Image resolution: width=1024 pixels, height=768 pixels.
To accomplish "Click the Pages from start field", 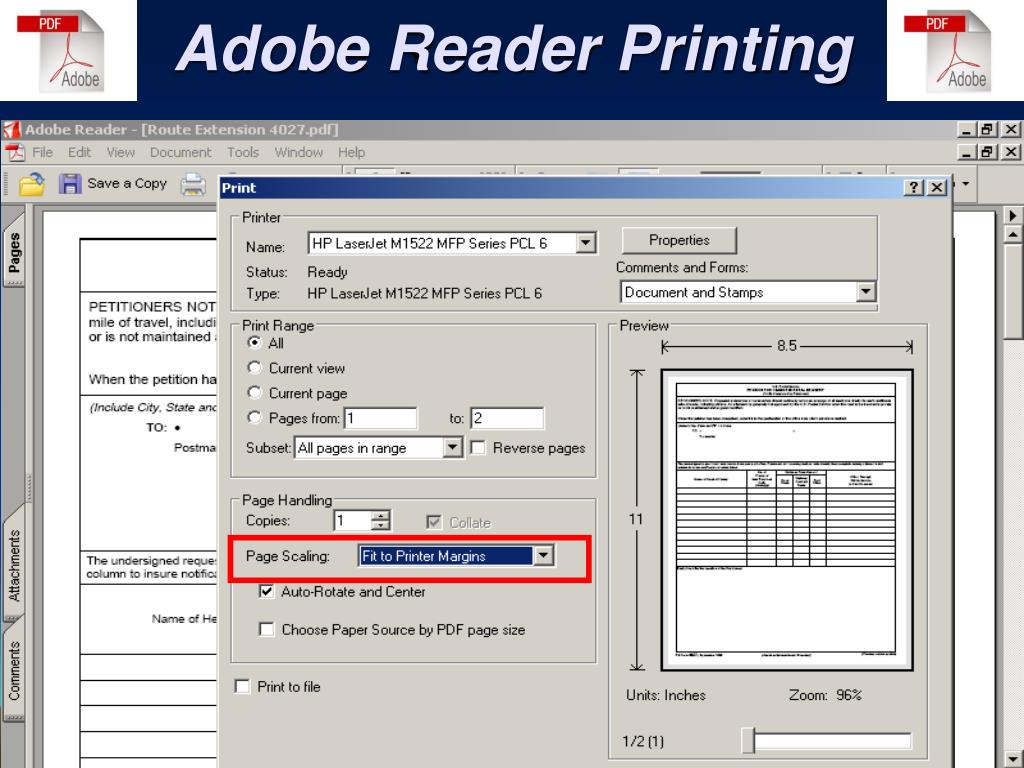I will click(381, 418).
